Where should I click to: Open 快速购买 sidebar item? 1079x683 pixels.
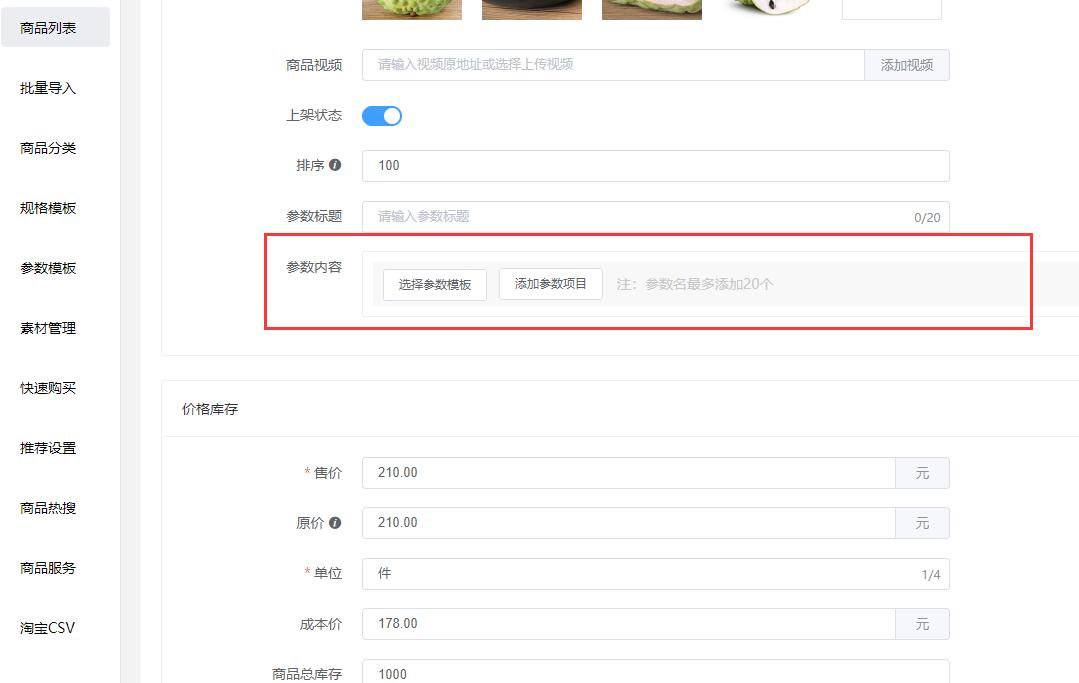(47, 388)
